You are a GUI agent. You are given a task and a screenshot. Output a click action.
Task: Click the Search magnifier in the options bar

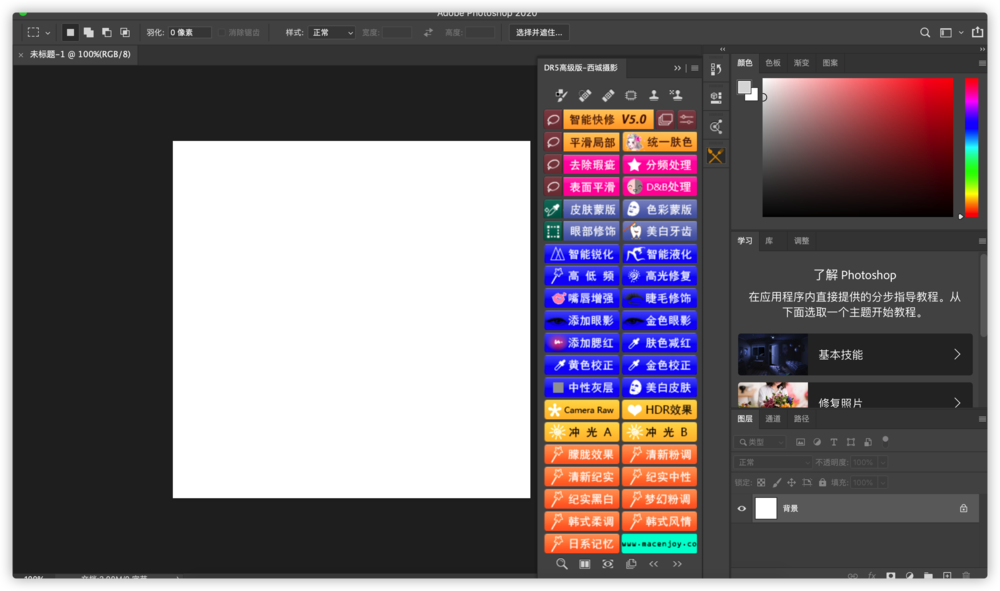[925, 33]
